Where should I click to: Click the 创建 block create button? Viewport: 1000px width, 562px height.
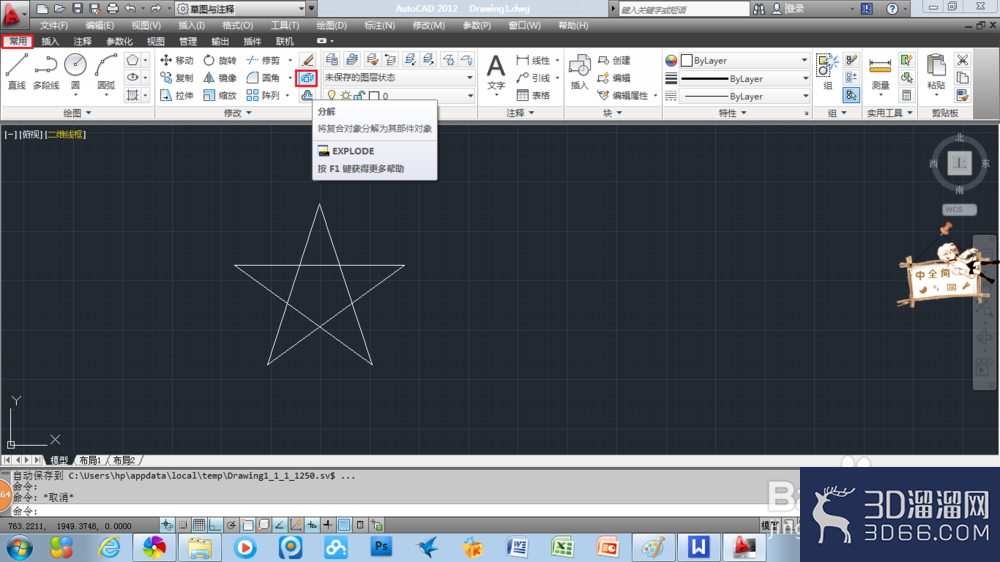(614, 60)
